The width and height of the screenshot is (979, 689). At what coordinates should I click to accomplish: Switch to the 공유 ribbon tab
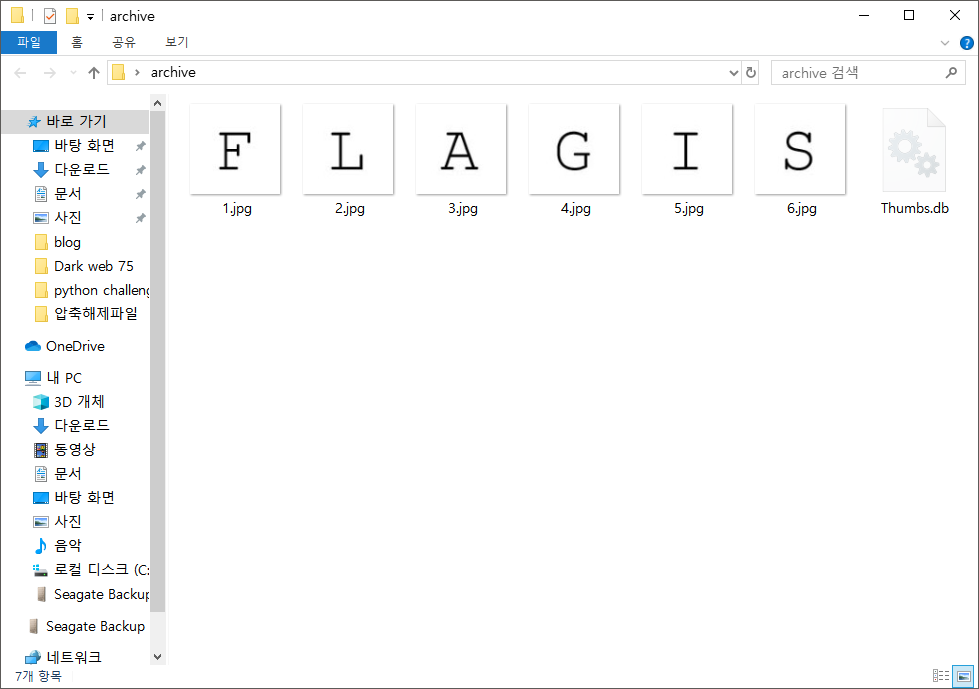pos(124,42)
